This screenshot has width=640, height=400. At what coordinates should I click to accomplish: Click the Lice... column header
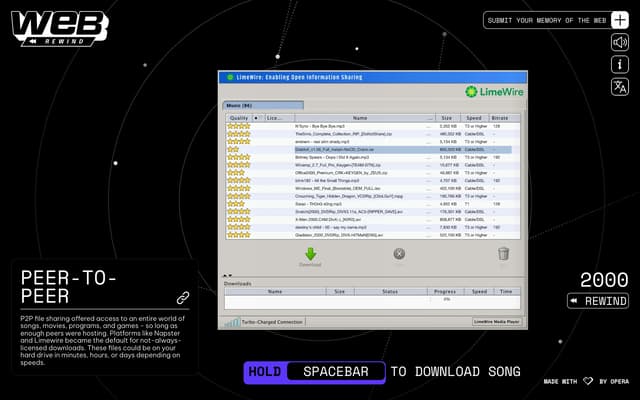[x=279, y=118]
